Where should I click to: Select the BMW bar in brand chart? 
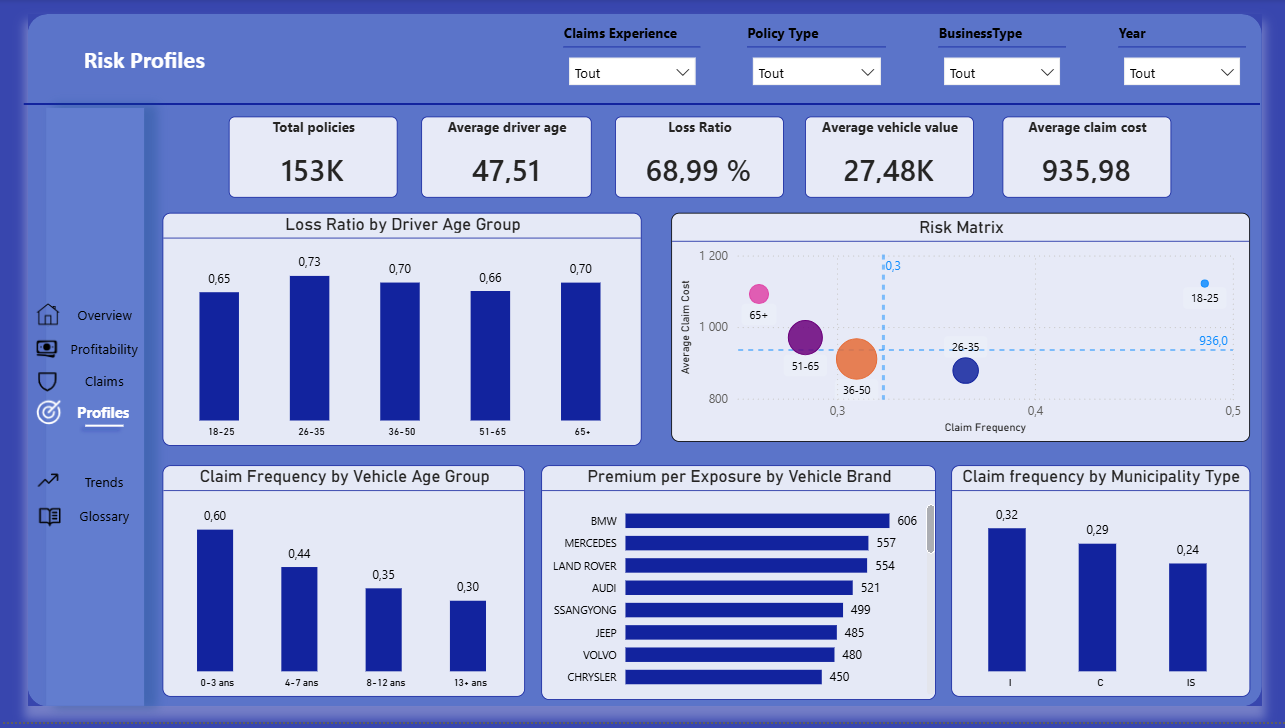click(757, 520)
